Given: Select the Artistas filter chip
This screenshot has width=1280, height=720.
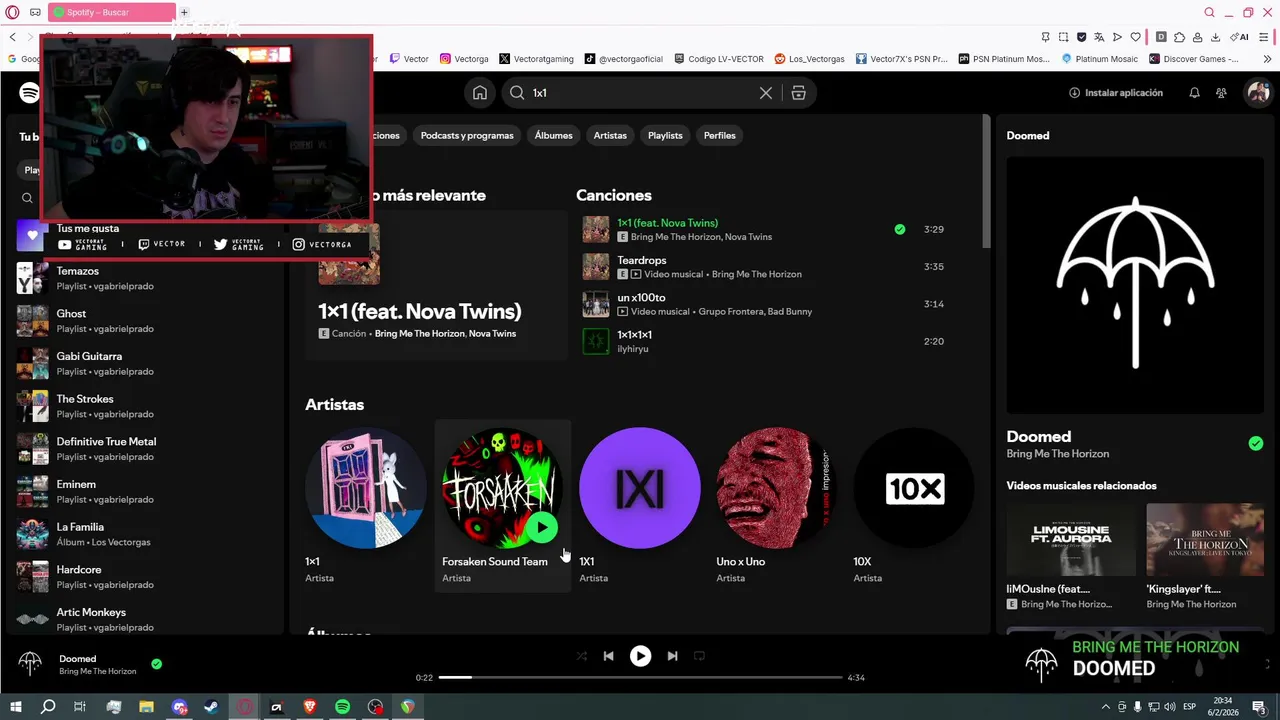Looking at the screenshot, I should pyautogui.click(x=610, y=135).
